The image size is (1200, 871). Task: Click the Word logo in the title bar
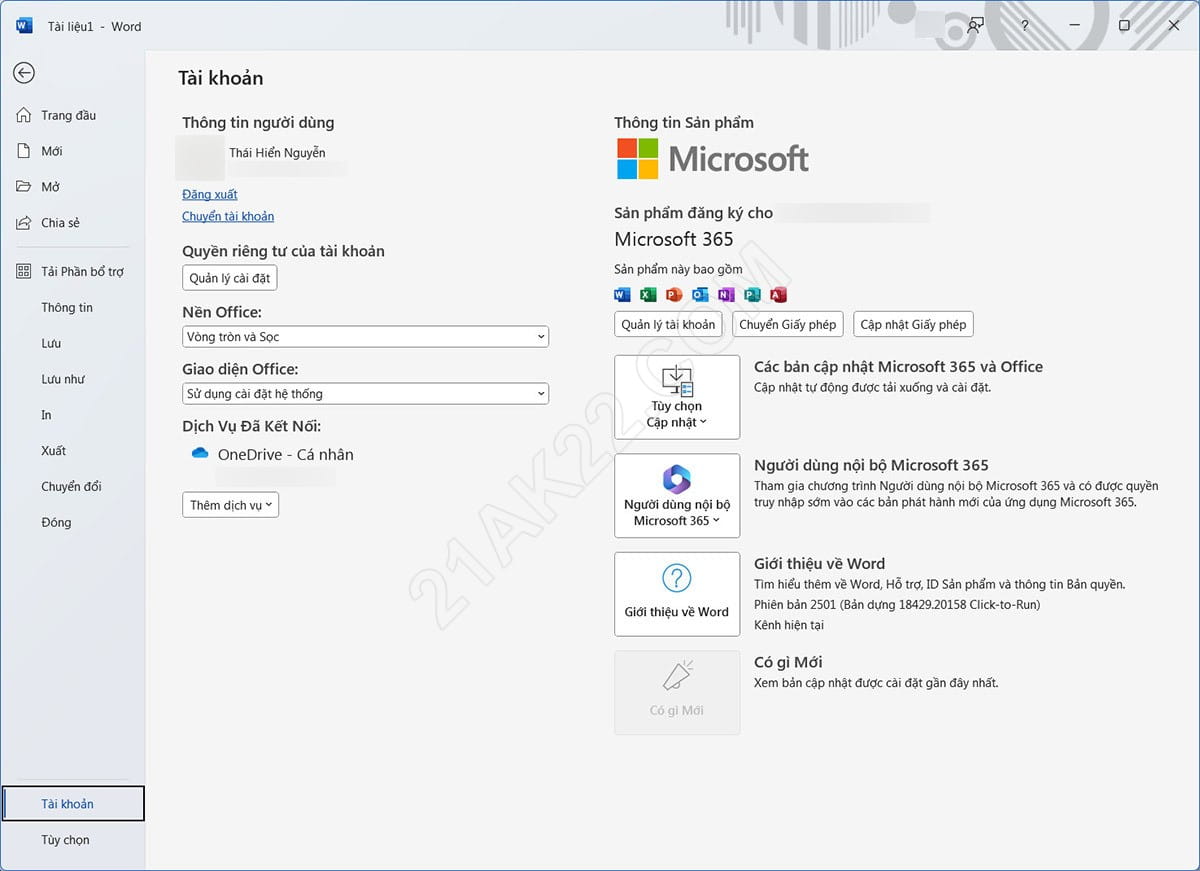point(24,26)
